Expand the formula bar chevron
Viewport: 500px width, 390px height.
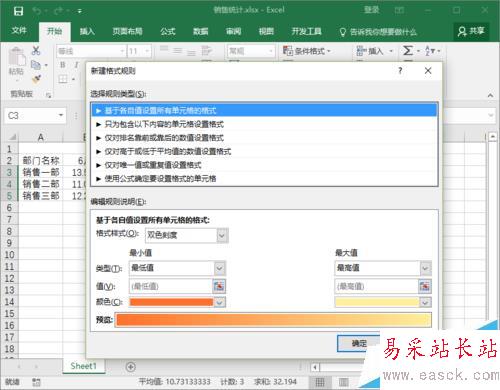(491, 115)
